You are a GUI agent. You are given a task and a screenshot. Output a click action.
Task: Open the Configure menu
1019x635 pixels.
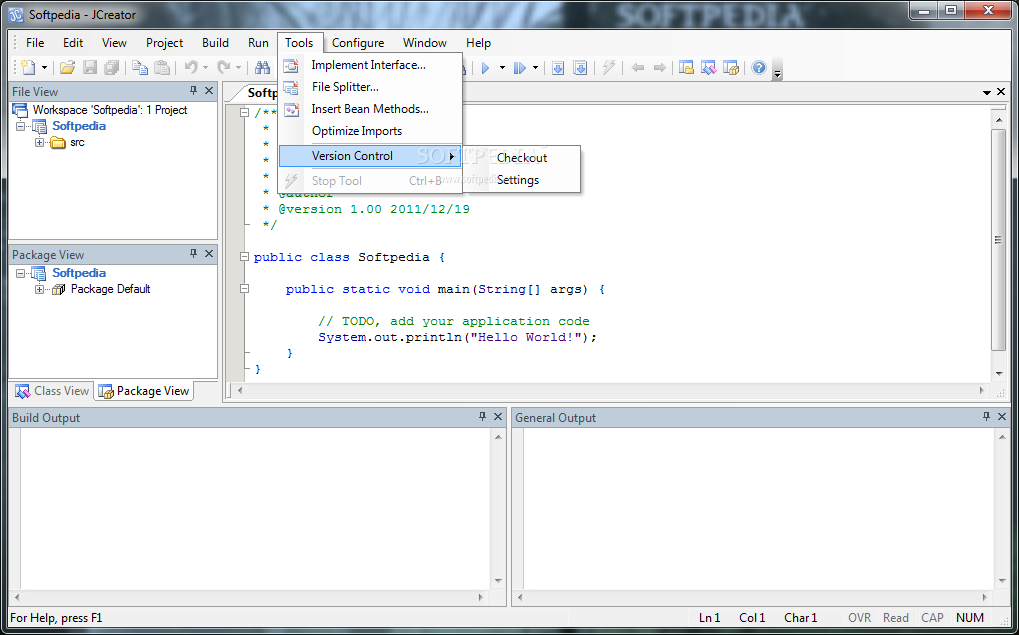point(358,43)
